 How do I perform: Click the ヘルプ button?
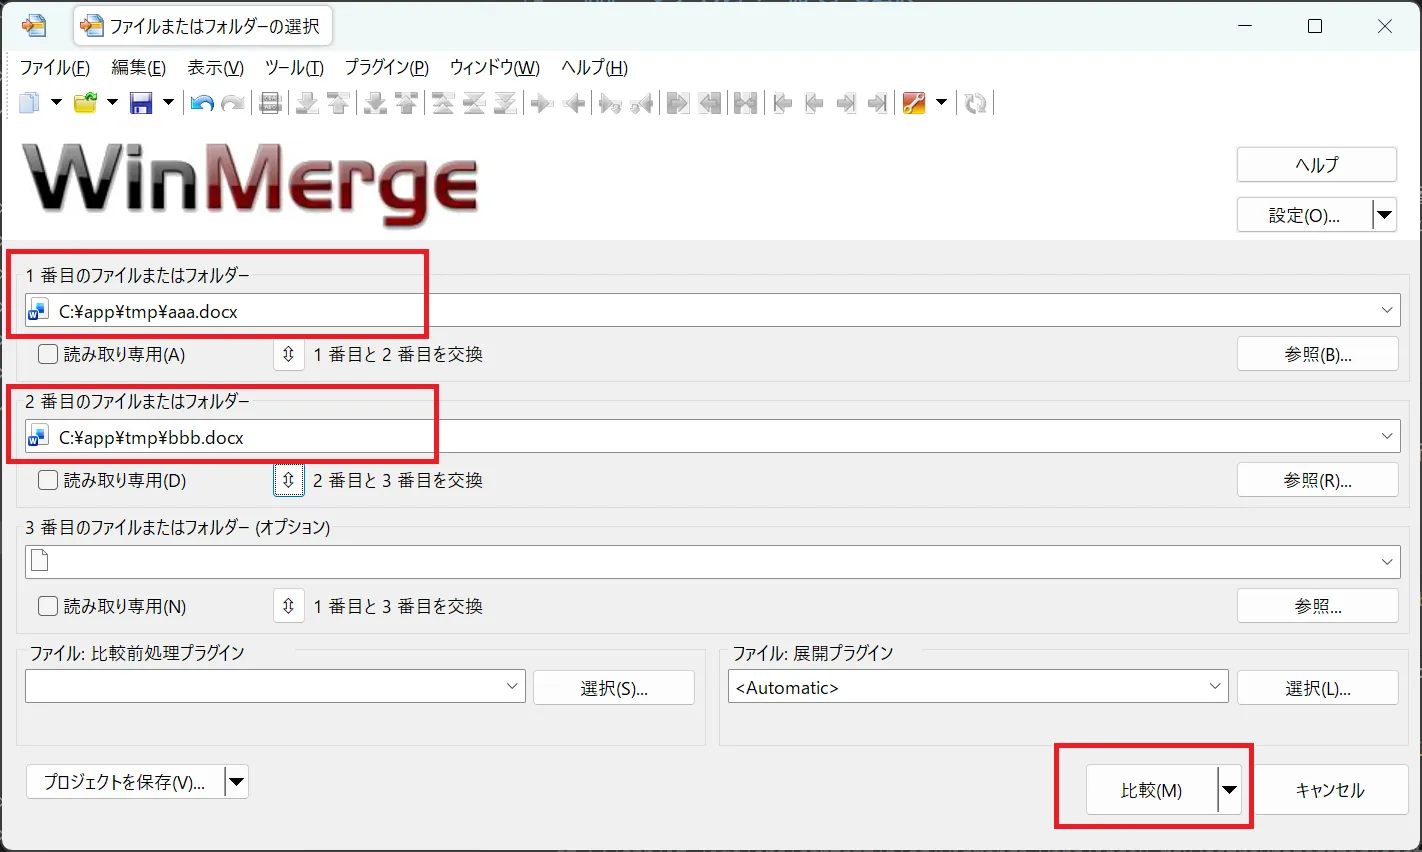pyautogui.click(x=1317, y=165)
